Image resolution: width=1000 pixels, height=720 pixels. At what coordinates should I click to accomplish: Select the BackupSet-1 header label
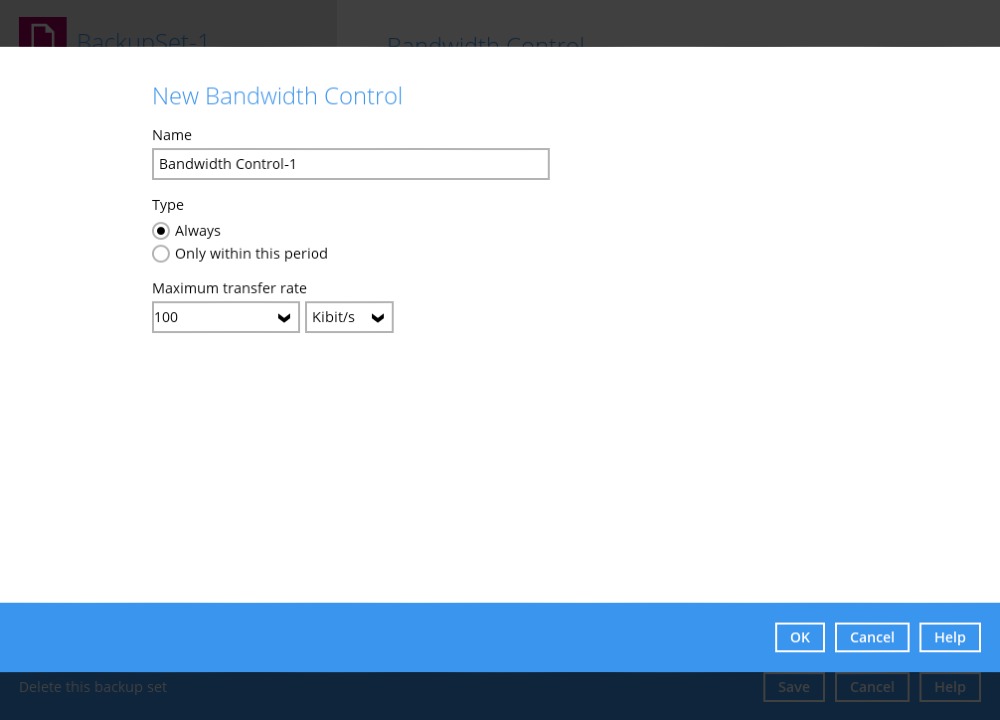143,41
